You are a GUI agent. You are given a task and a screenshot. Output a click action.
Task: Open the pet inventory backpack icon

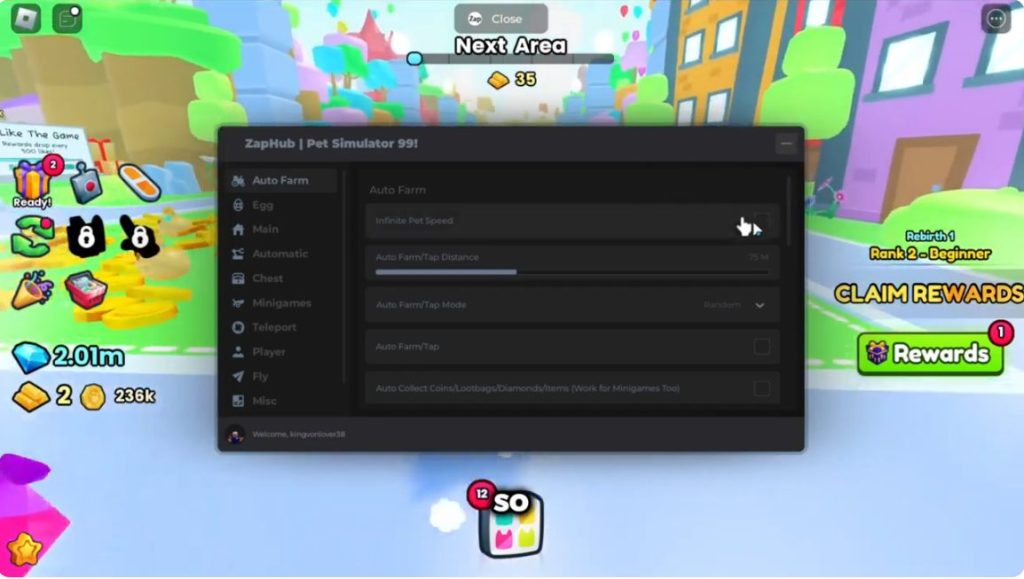point(510,524)
